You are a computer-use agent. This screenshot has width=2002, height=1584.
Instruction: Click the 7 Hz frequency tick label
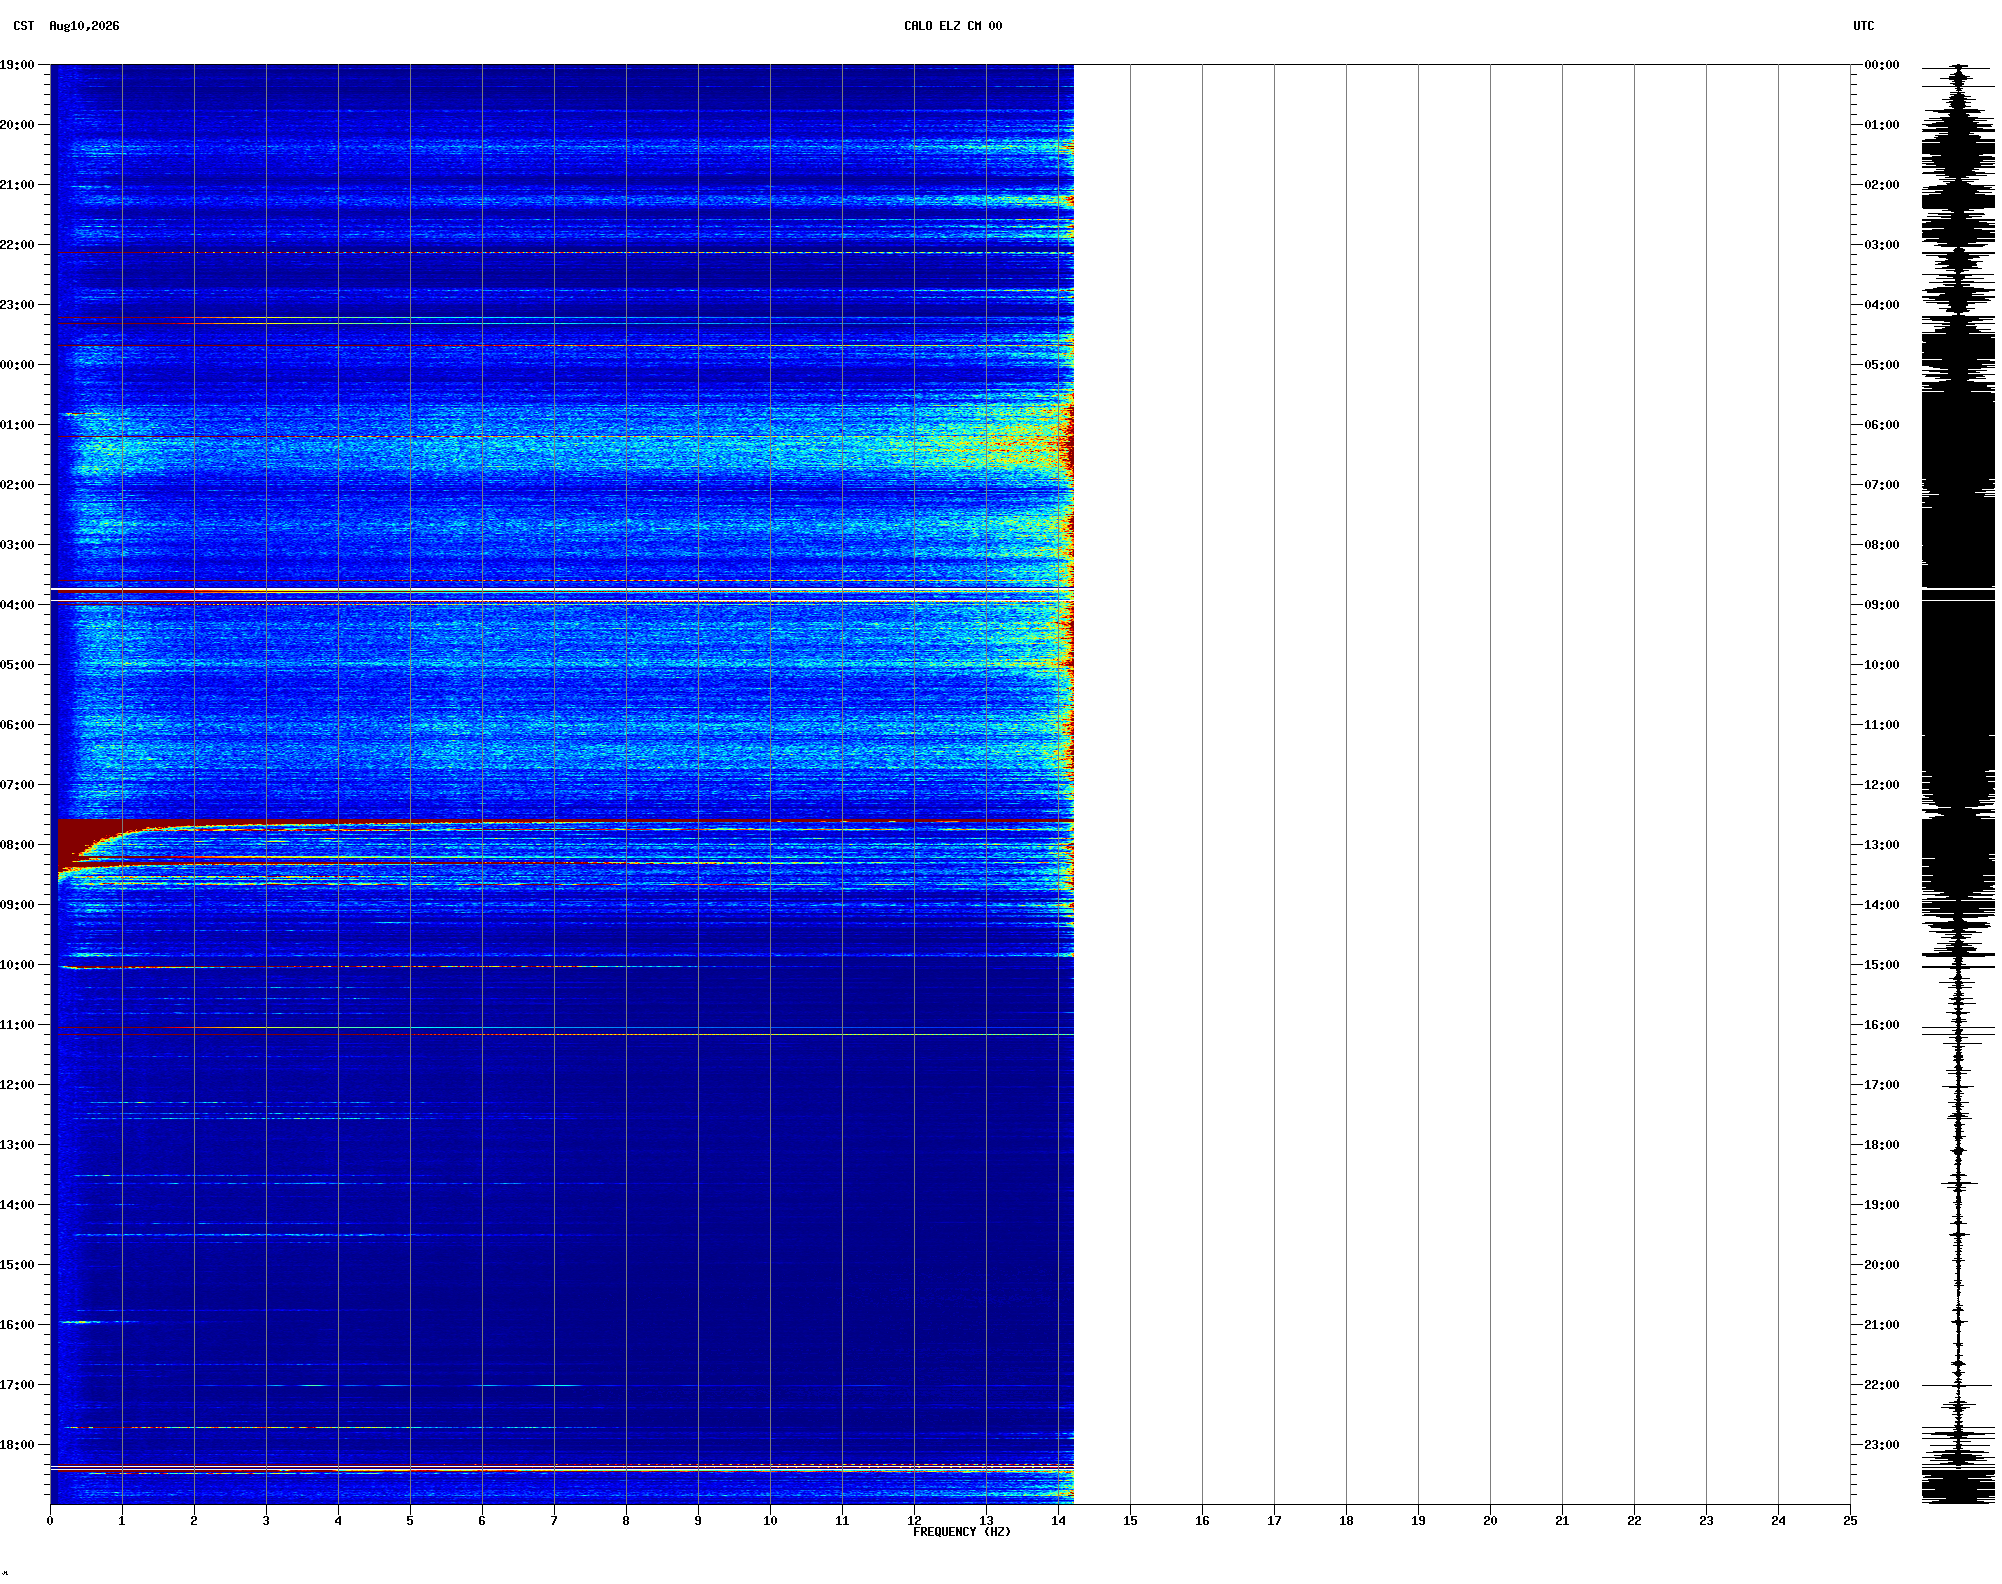point(554,1521)
